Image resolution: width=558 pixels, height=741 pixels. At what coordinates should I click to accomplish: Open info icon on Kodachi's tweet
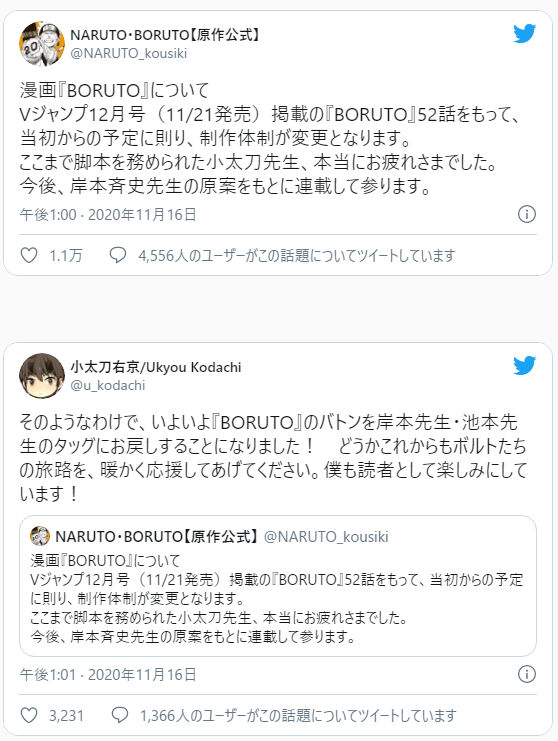(527, 673)
